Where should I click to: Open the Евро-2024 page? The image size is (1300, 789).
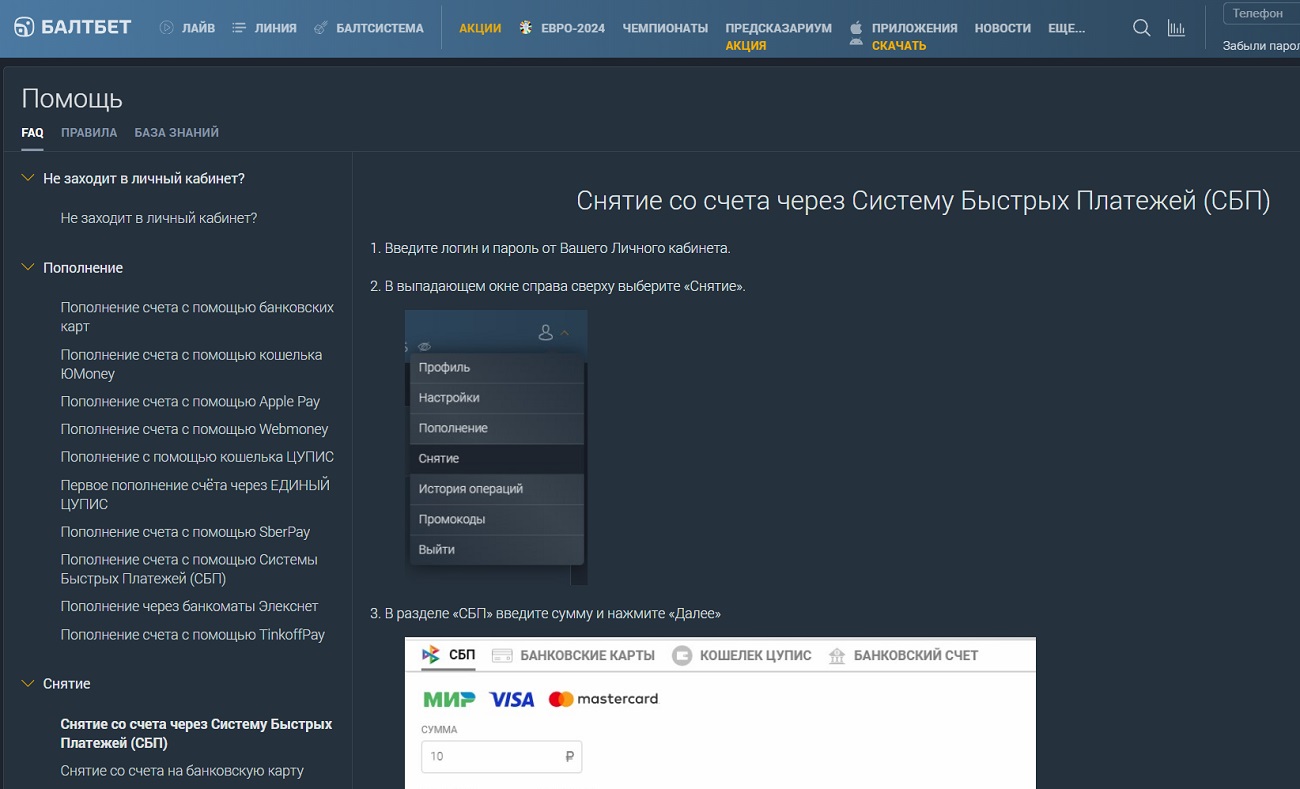pos(573,28)
